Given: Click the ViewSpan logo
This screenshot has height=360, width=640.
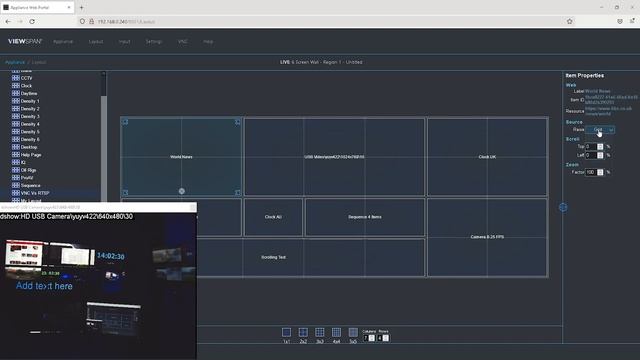Looking at the screenshot, I should (x=25, y=41).
